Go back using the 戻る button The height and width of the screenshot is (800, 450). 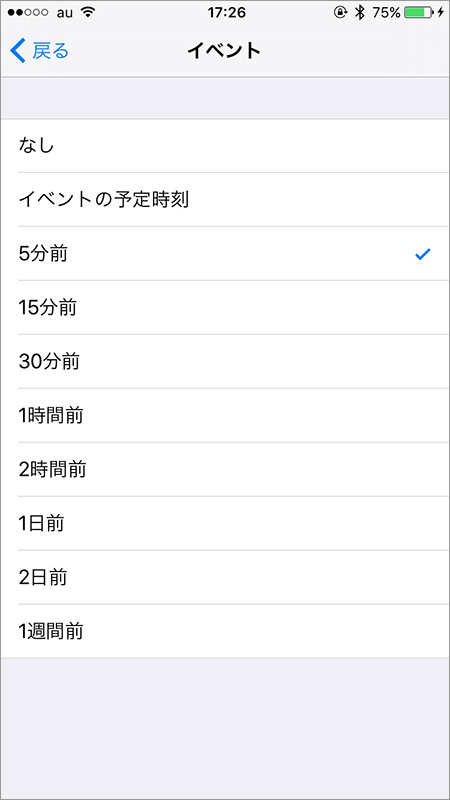39,51
